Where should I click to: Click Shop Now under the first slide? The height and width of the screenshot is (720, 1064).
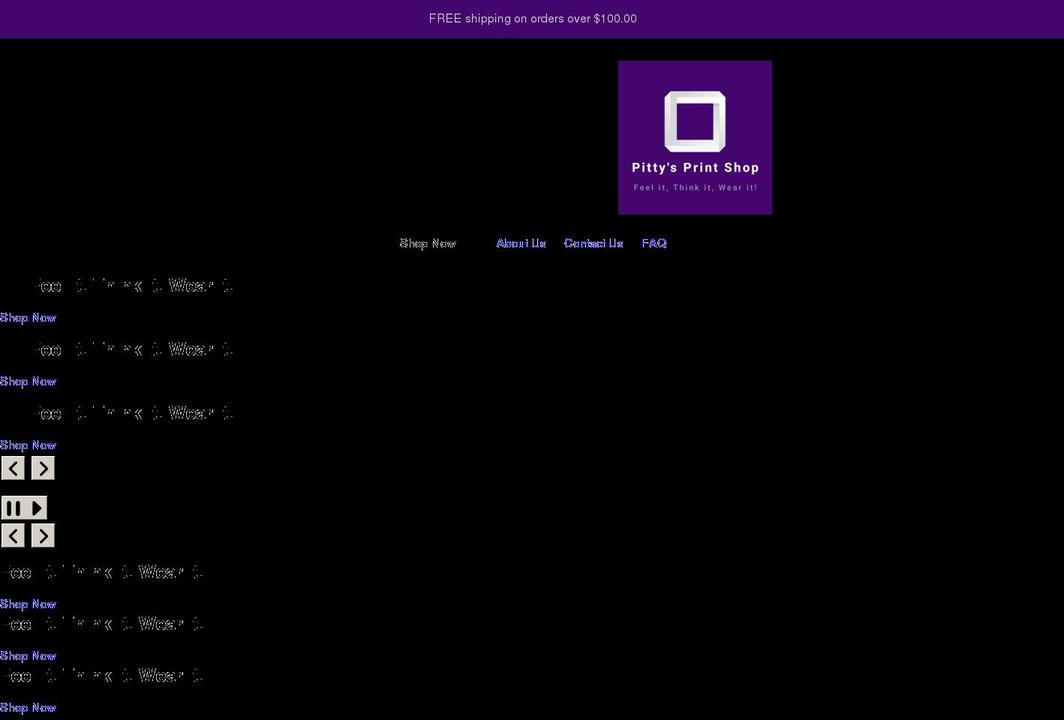(28, 317)
